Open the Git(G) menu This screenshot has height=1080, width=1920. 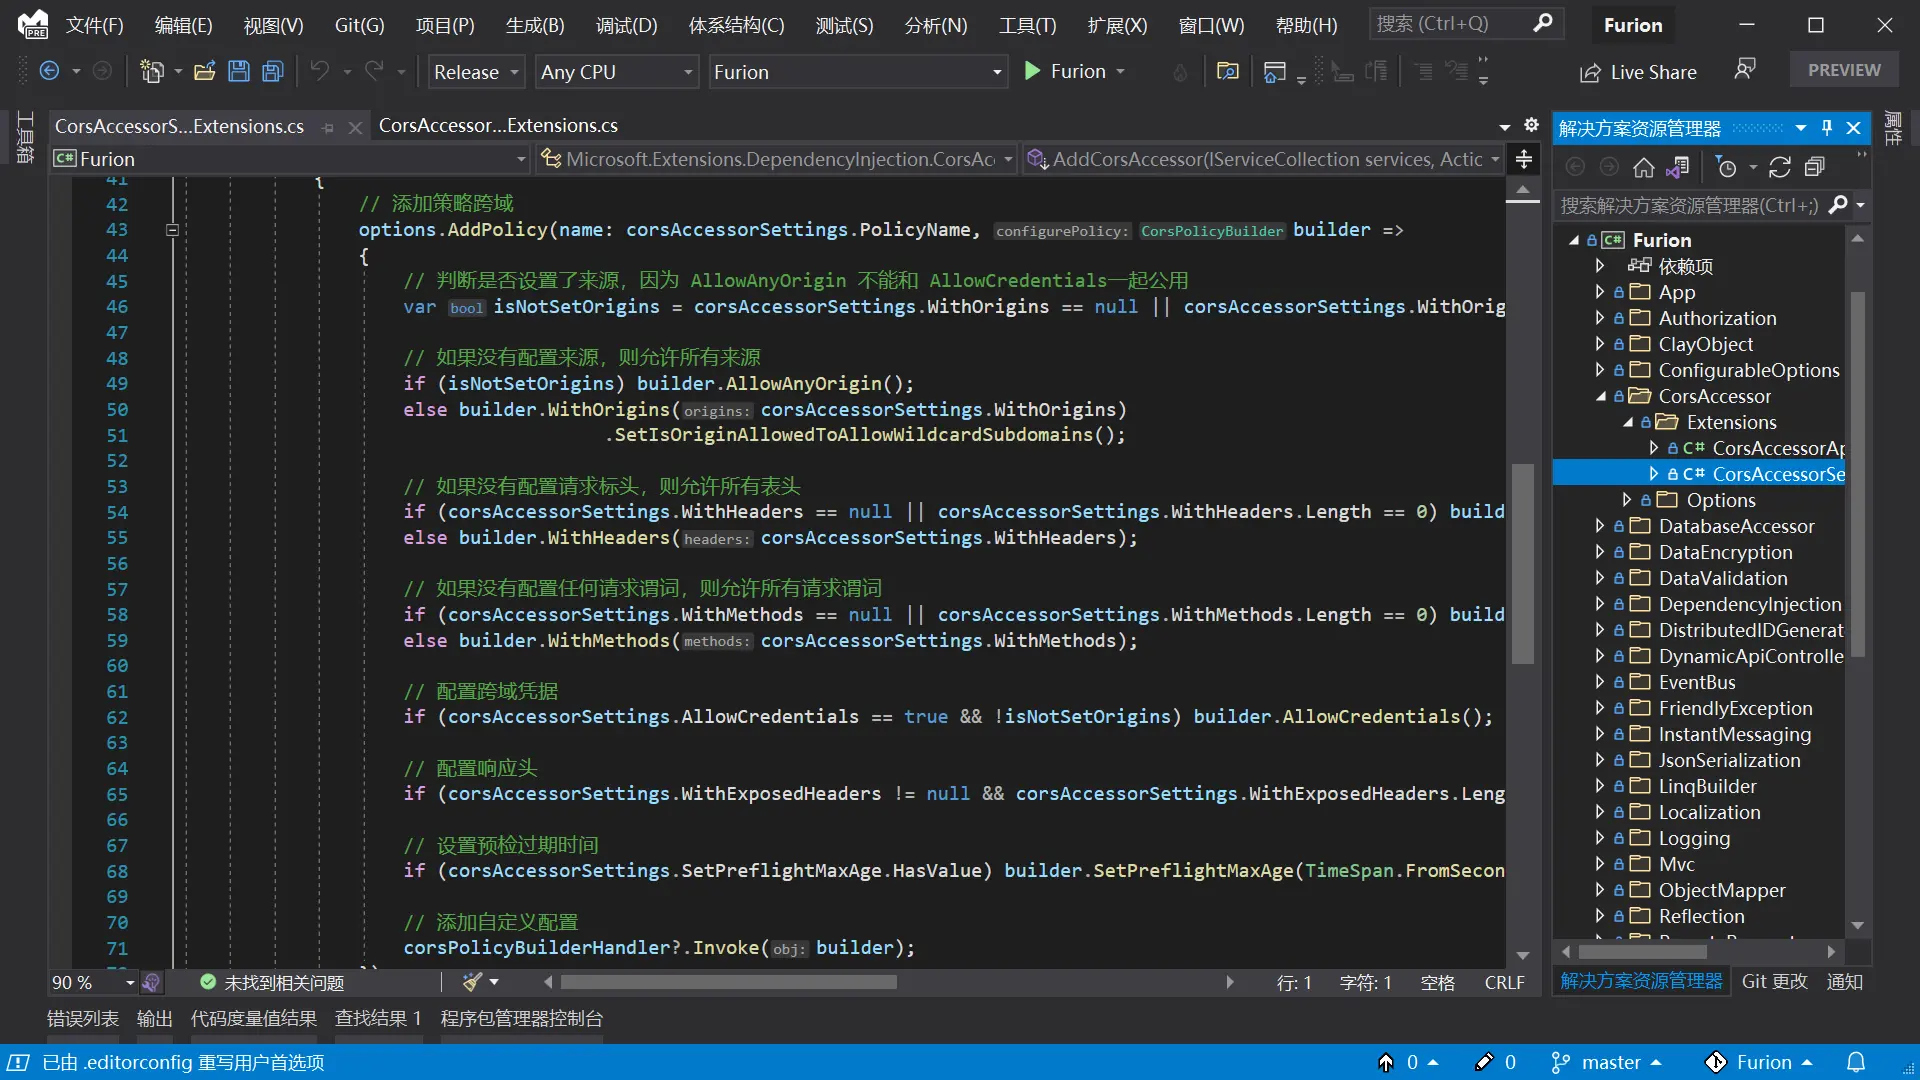coord(359,25)
